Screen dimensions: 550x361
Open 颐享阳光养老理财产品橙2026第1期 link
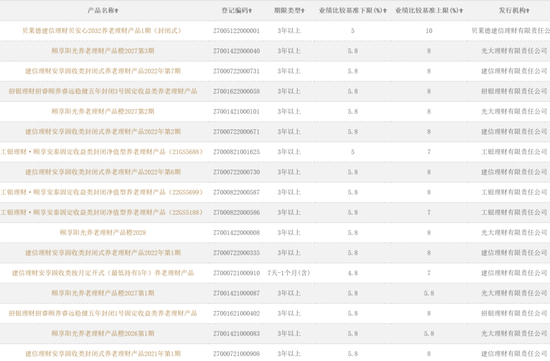point(103,334)
